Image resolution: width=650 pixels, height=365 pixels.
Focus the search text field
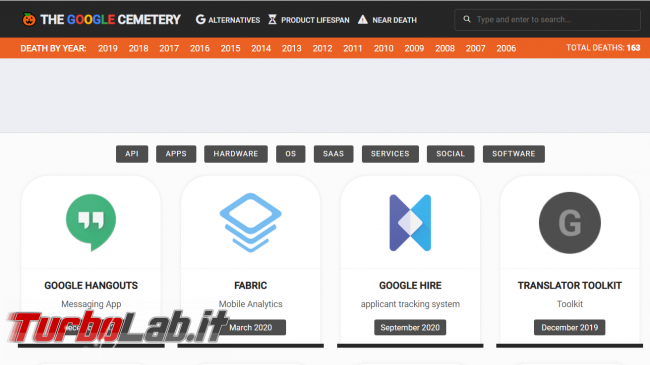tap(547, 19)
